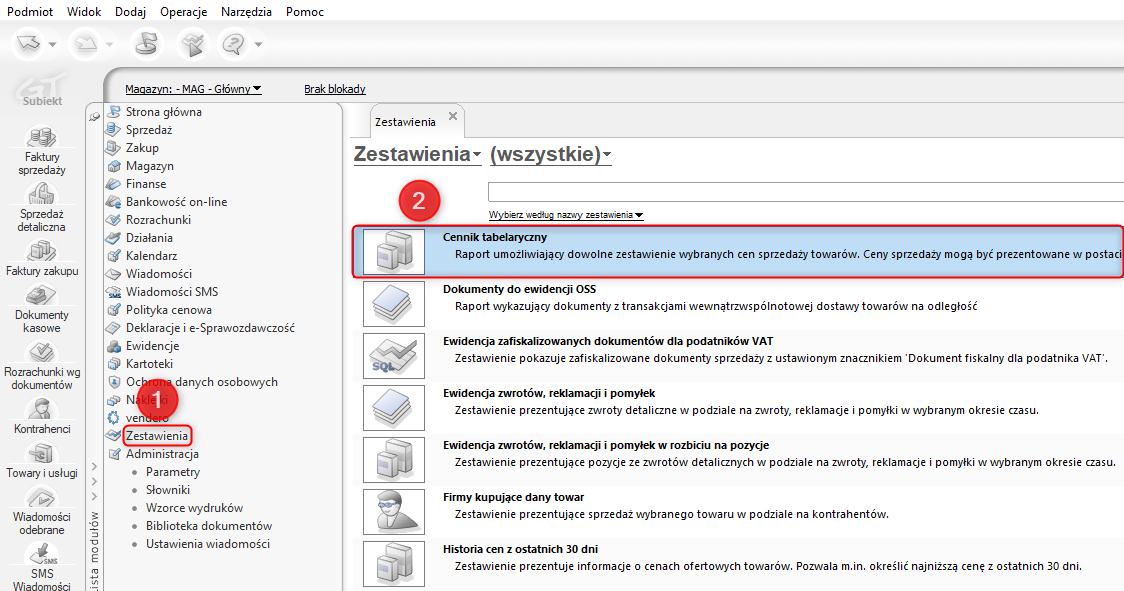Open the Operacje menu
The height and width of the screenshot is (591, 1124).
[x=184, y=11]
